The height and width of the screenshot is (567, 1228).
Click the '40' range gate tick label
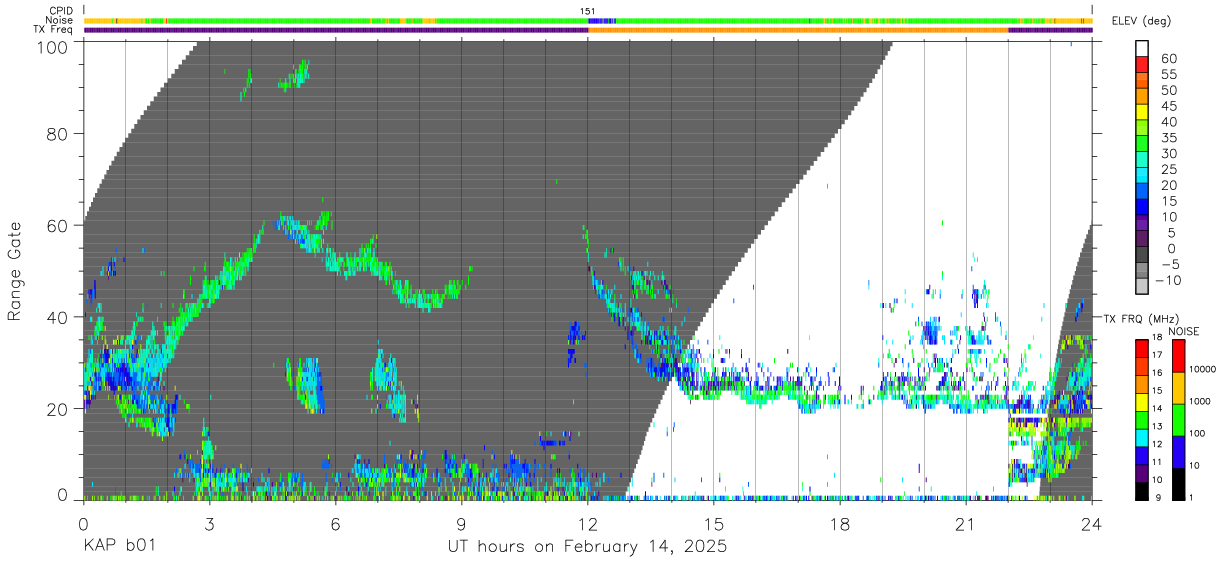58,317
